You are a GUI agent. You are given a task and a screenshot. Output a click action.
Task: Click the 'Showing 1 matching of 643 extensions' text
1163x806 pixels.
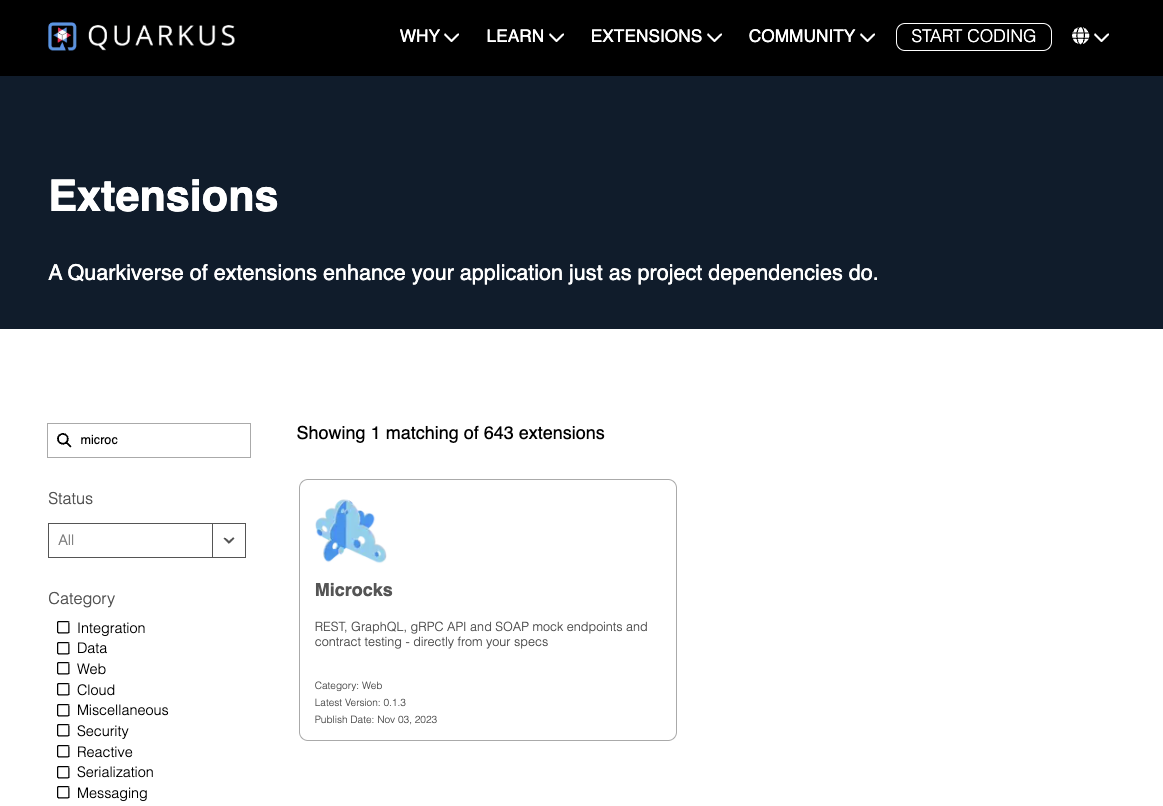tap(450, 433)
